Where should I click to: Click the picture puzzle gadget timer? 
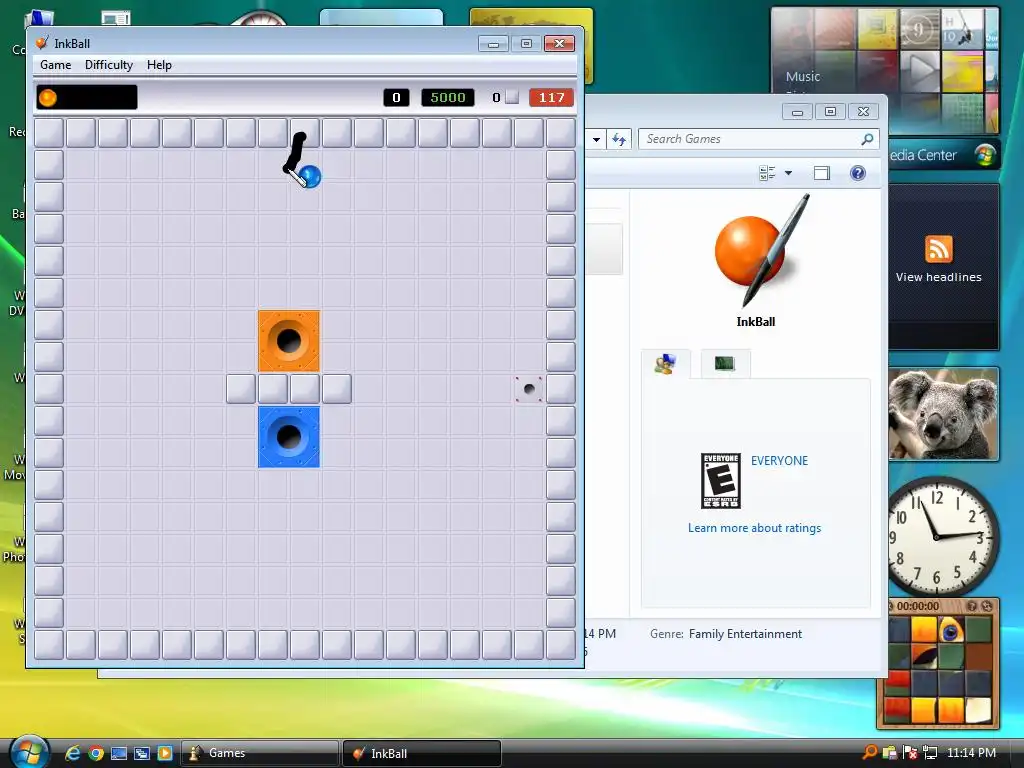(x=918, y=606)
